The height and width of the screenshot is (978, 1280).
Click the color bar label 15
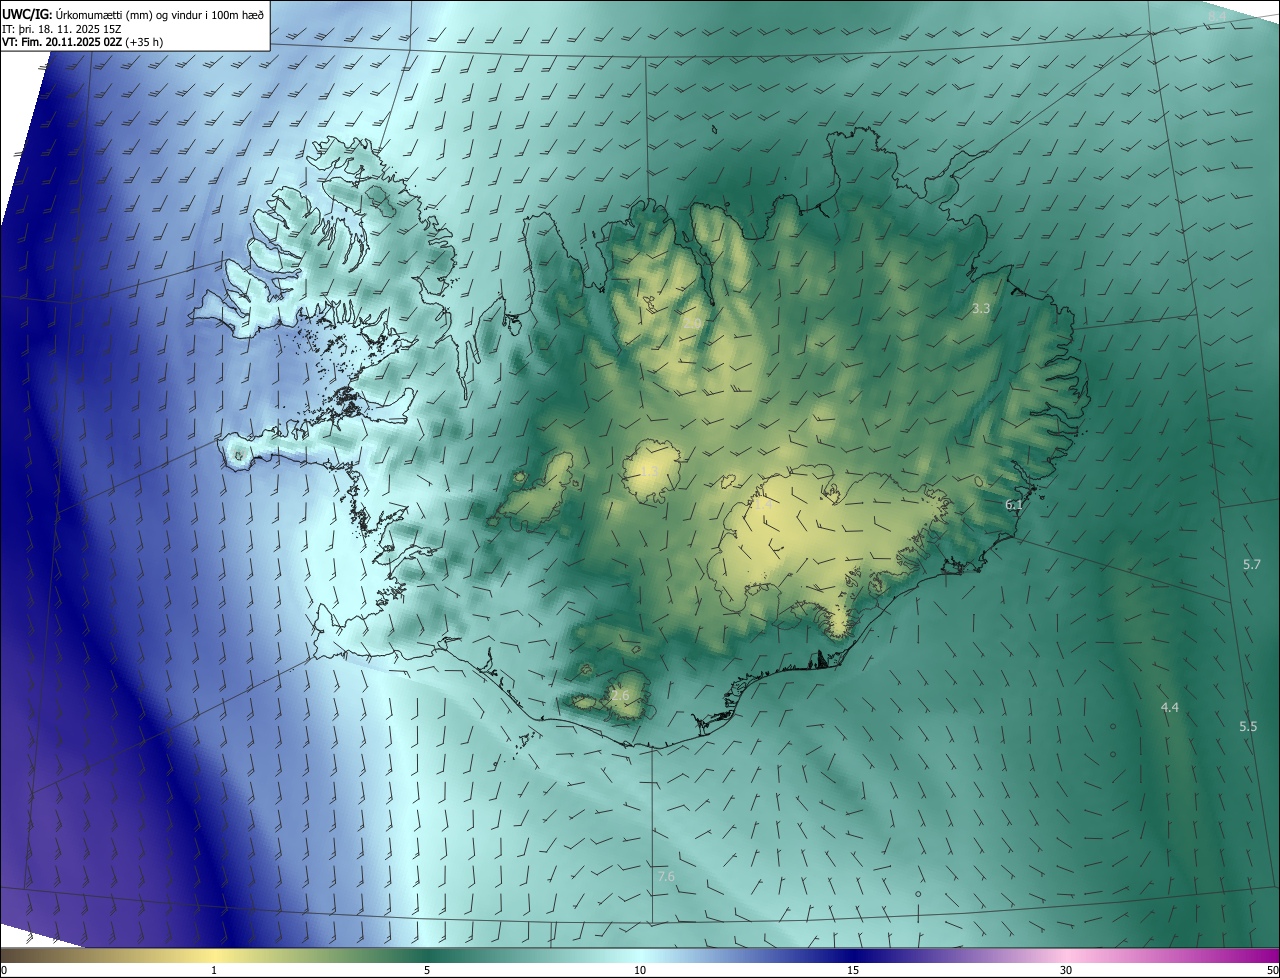coord(853,971)
